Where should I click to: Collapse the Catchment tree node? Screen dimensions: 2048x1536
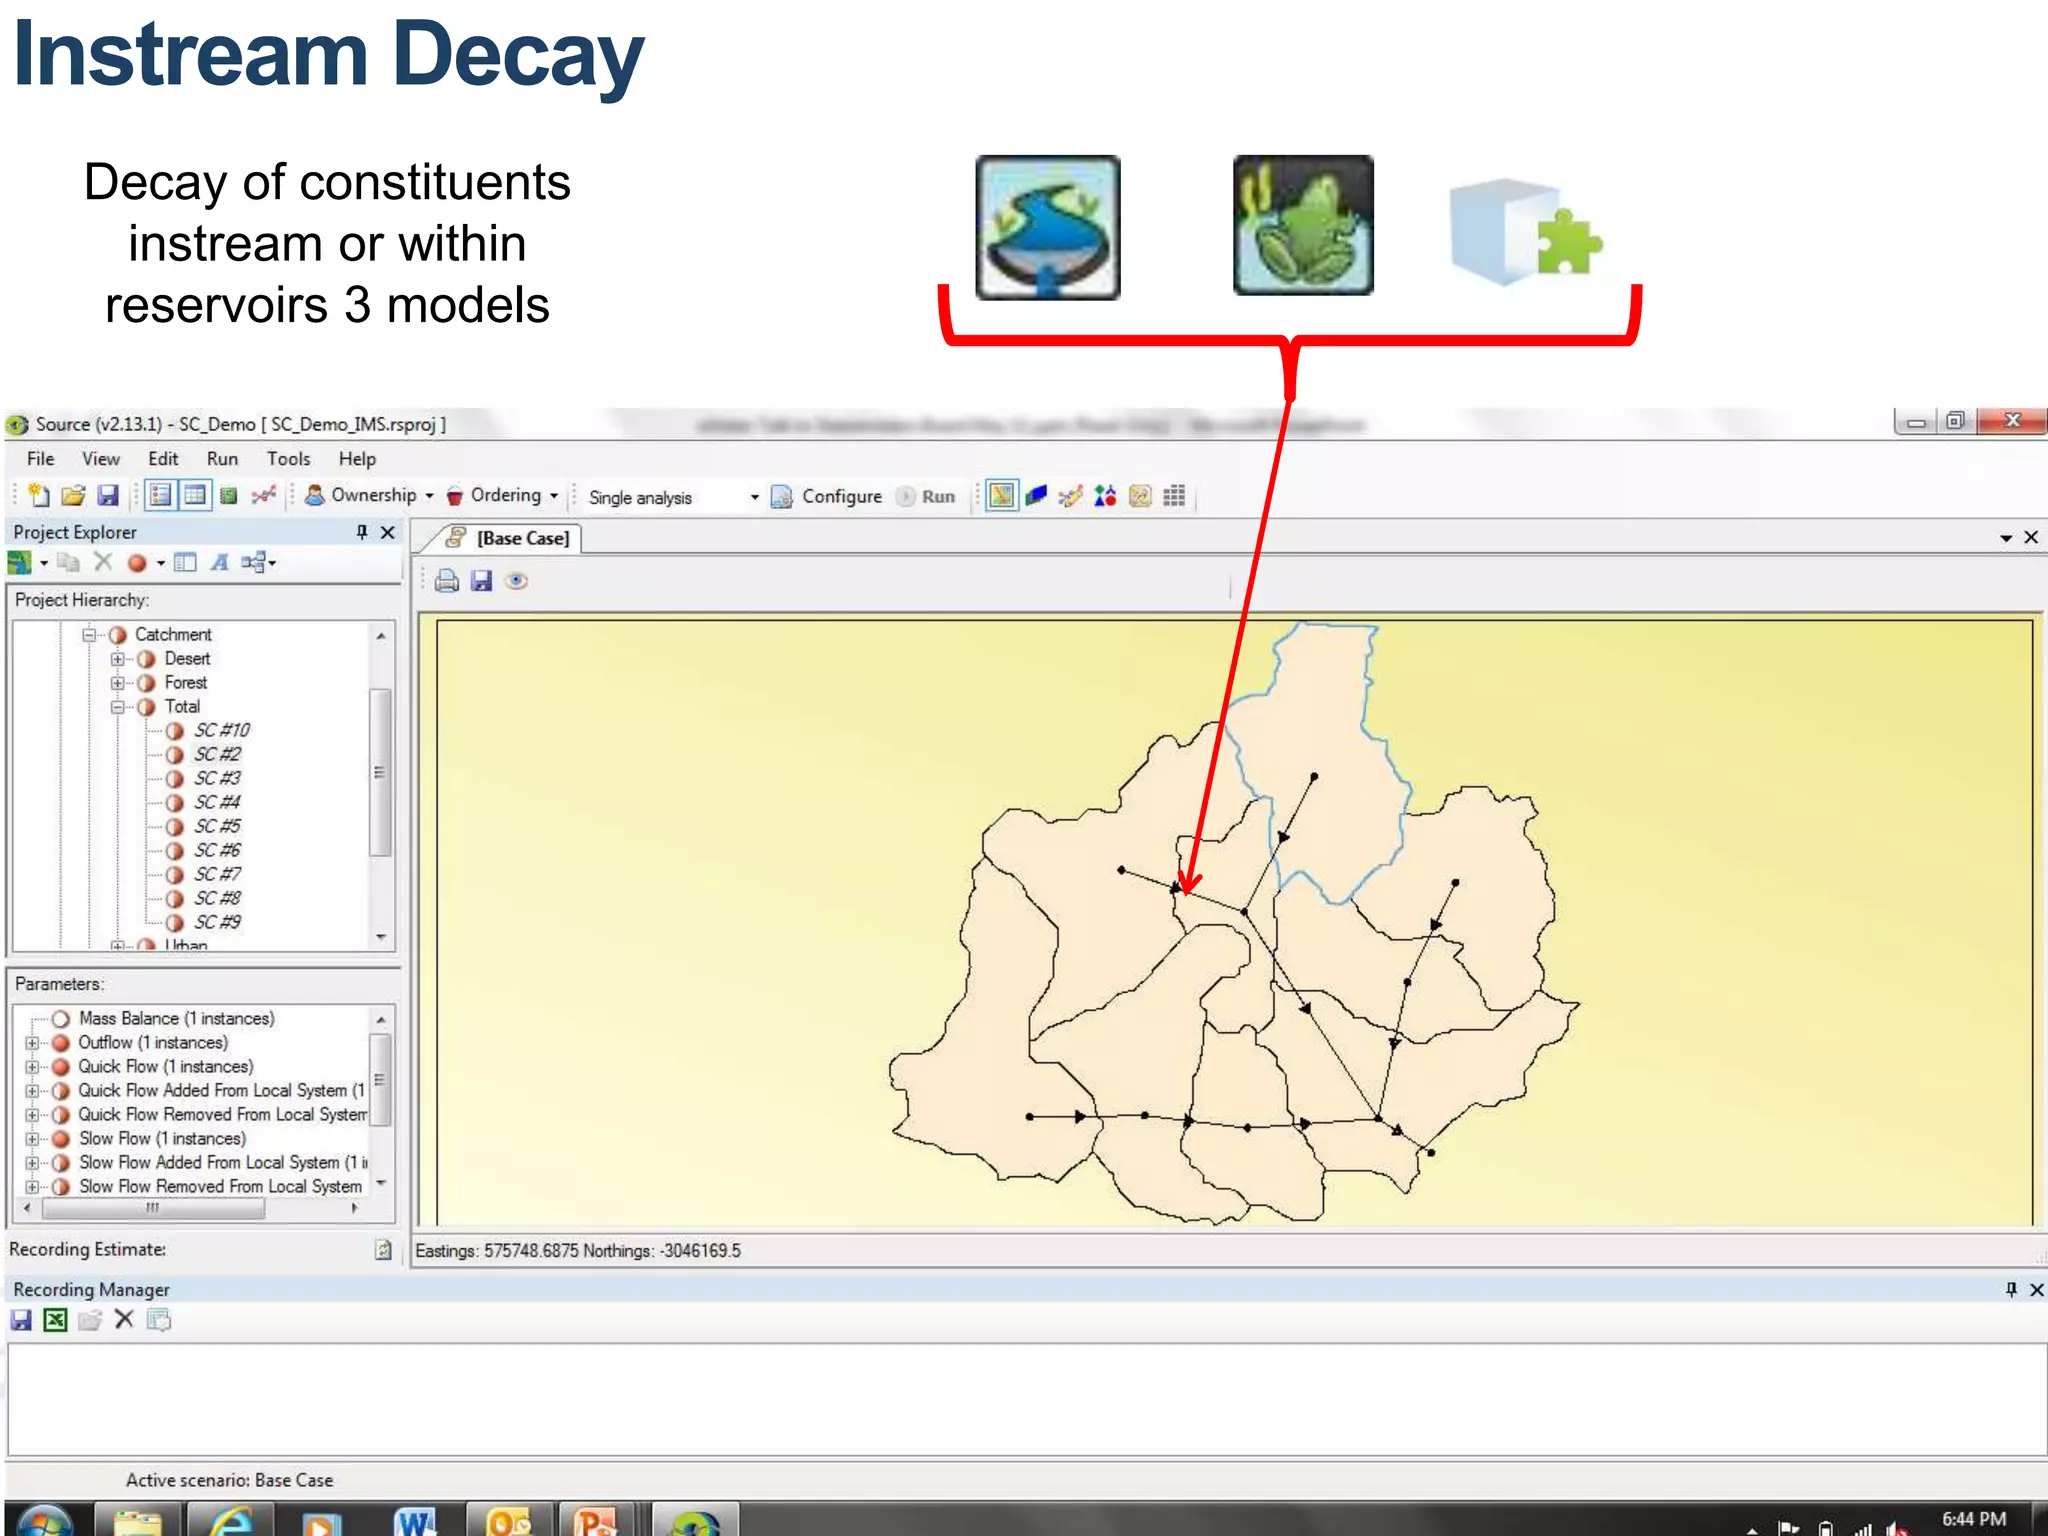click(88, 635)
